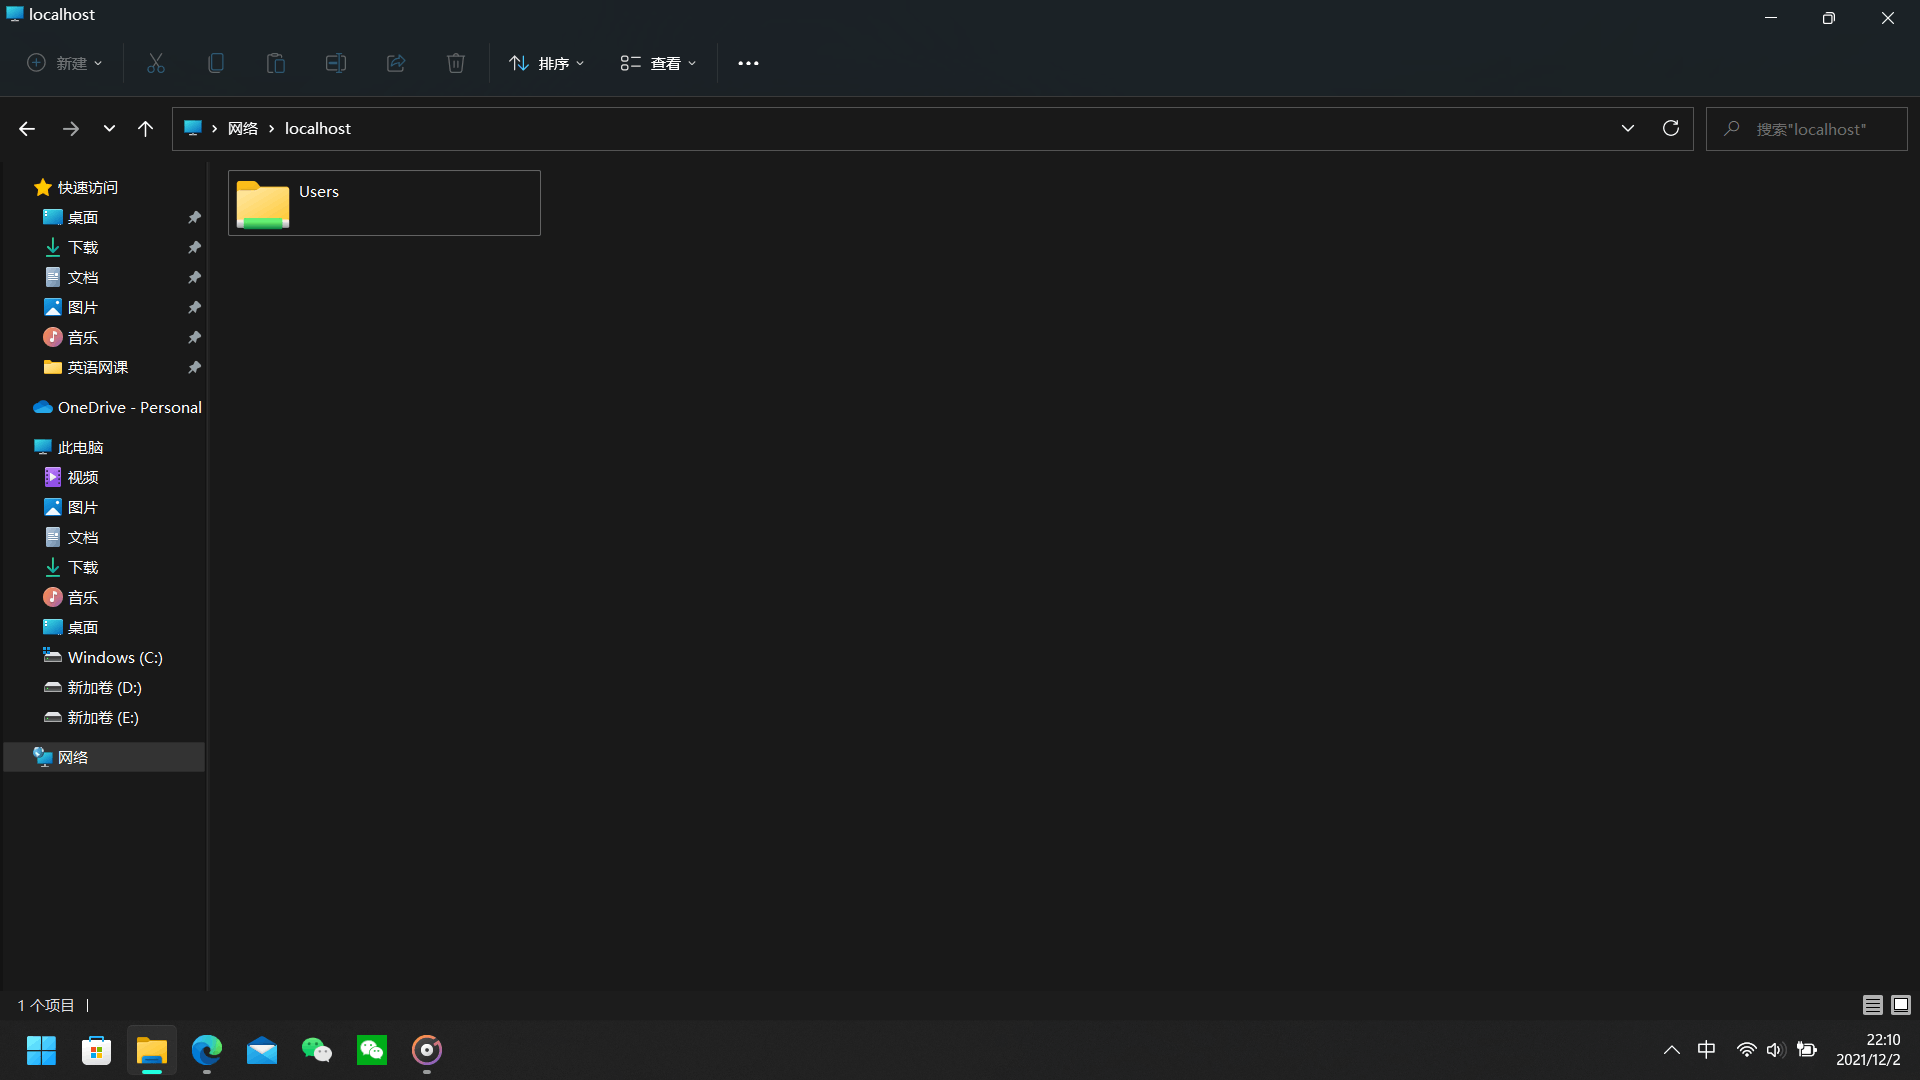Viewport: 1920px width, 1080px height.
Task: Go up one folder level
Action: (x=145, y=128)
